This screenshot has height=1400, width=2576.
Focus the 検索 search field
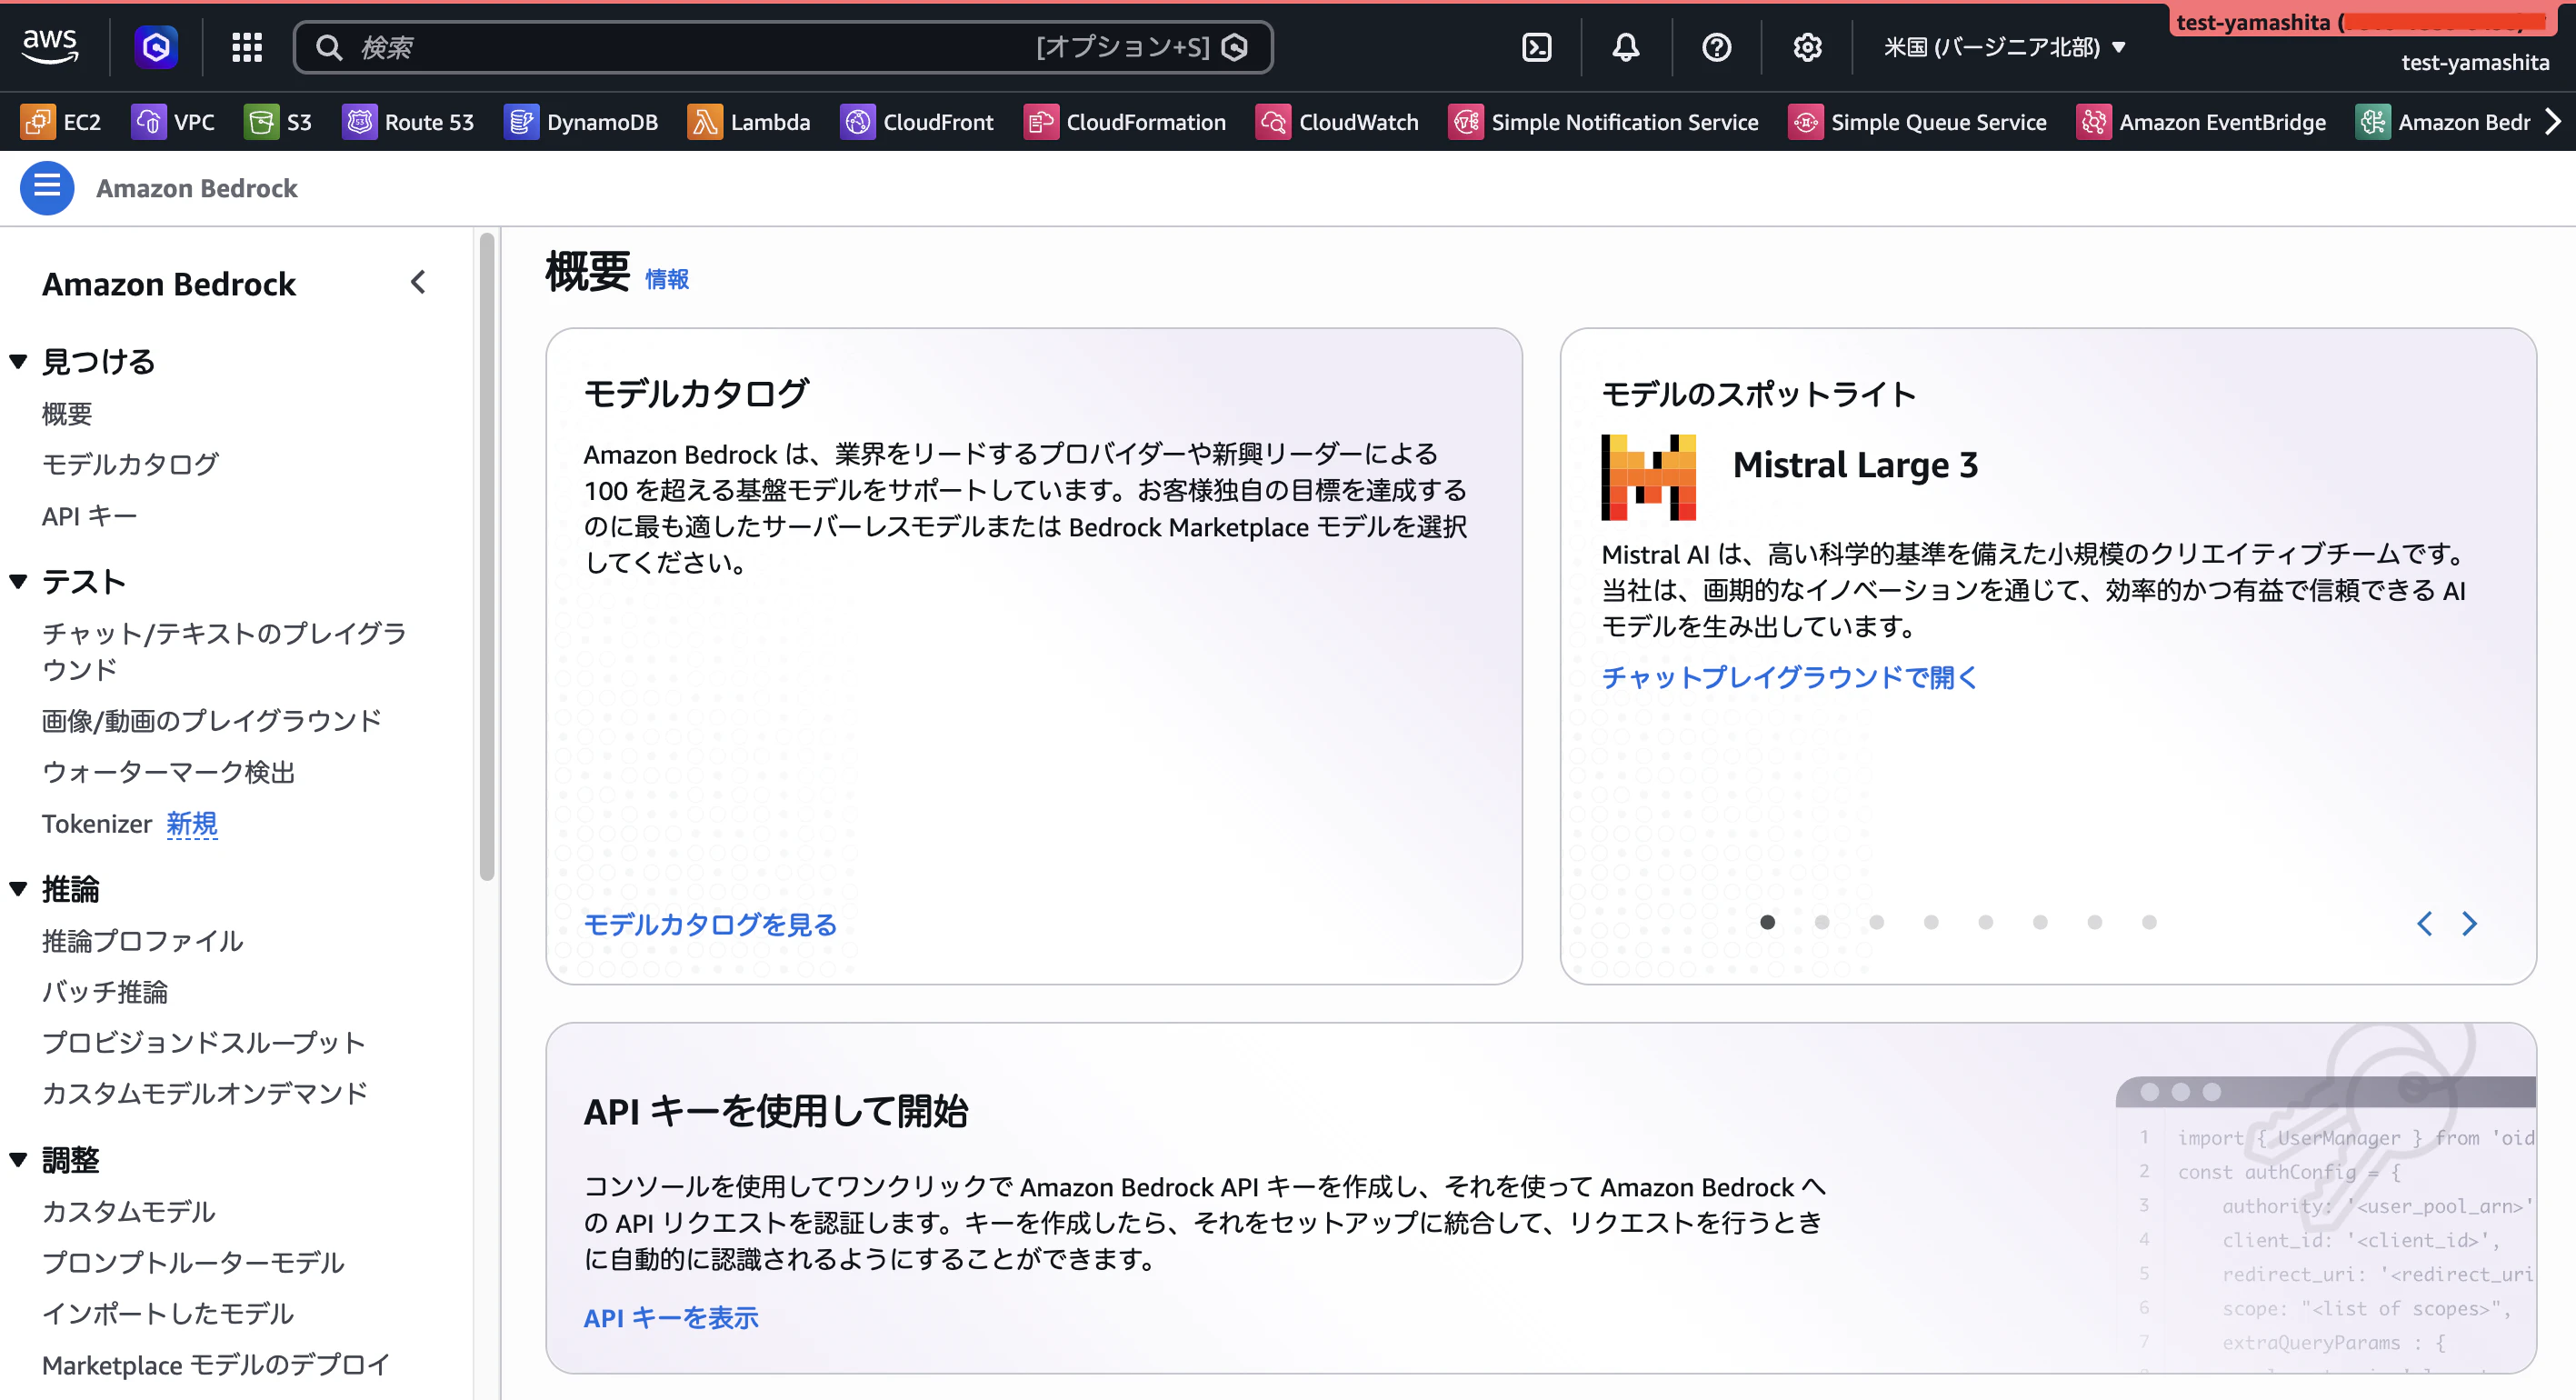point(783,47)
